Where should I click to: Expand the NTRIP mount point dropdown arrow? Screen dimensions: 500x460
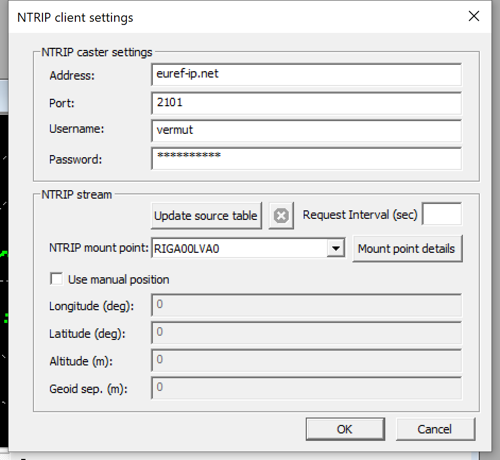[x=336, y=248]
